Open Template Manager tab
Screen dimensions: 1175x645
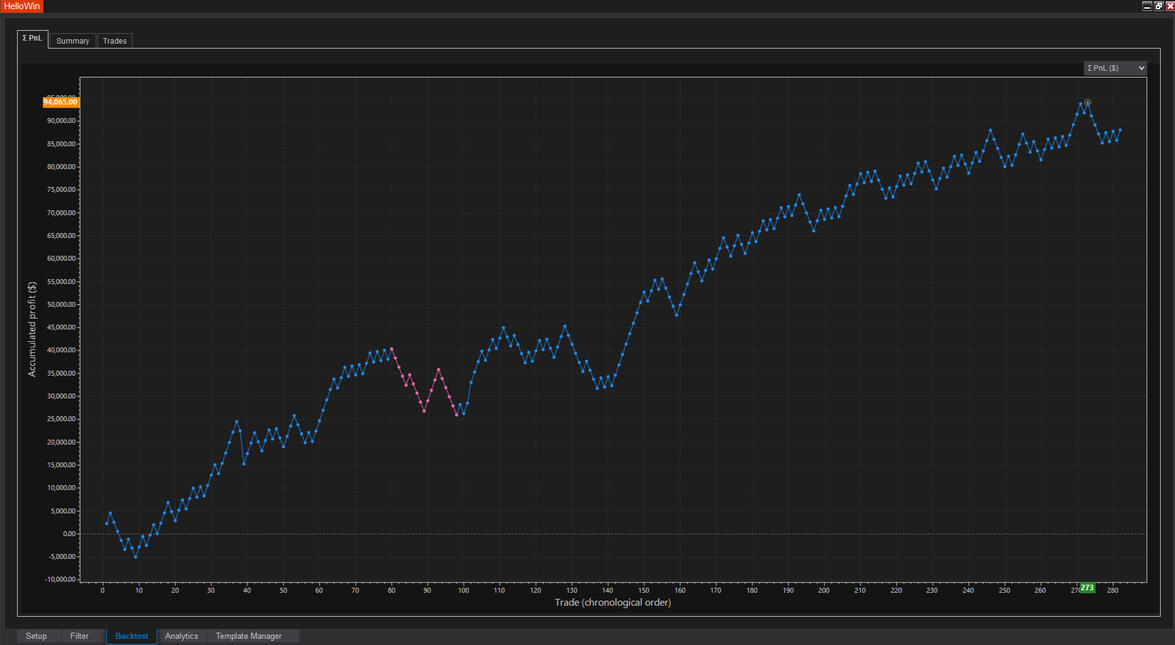249,636
